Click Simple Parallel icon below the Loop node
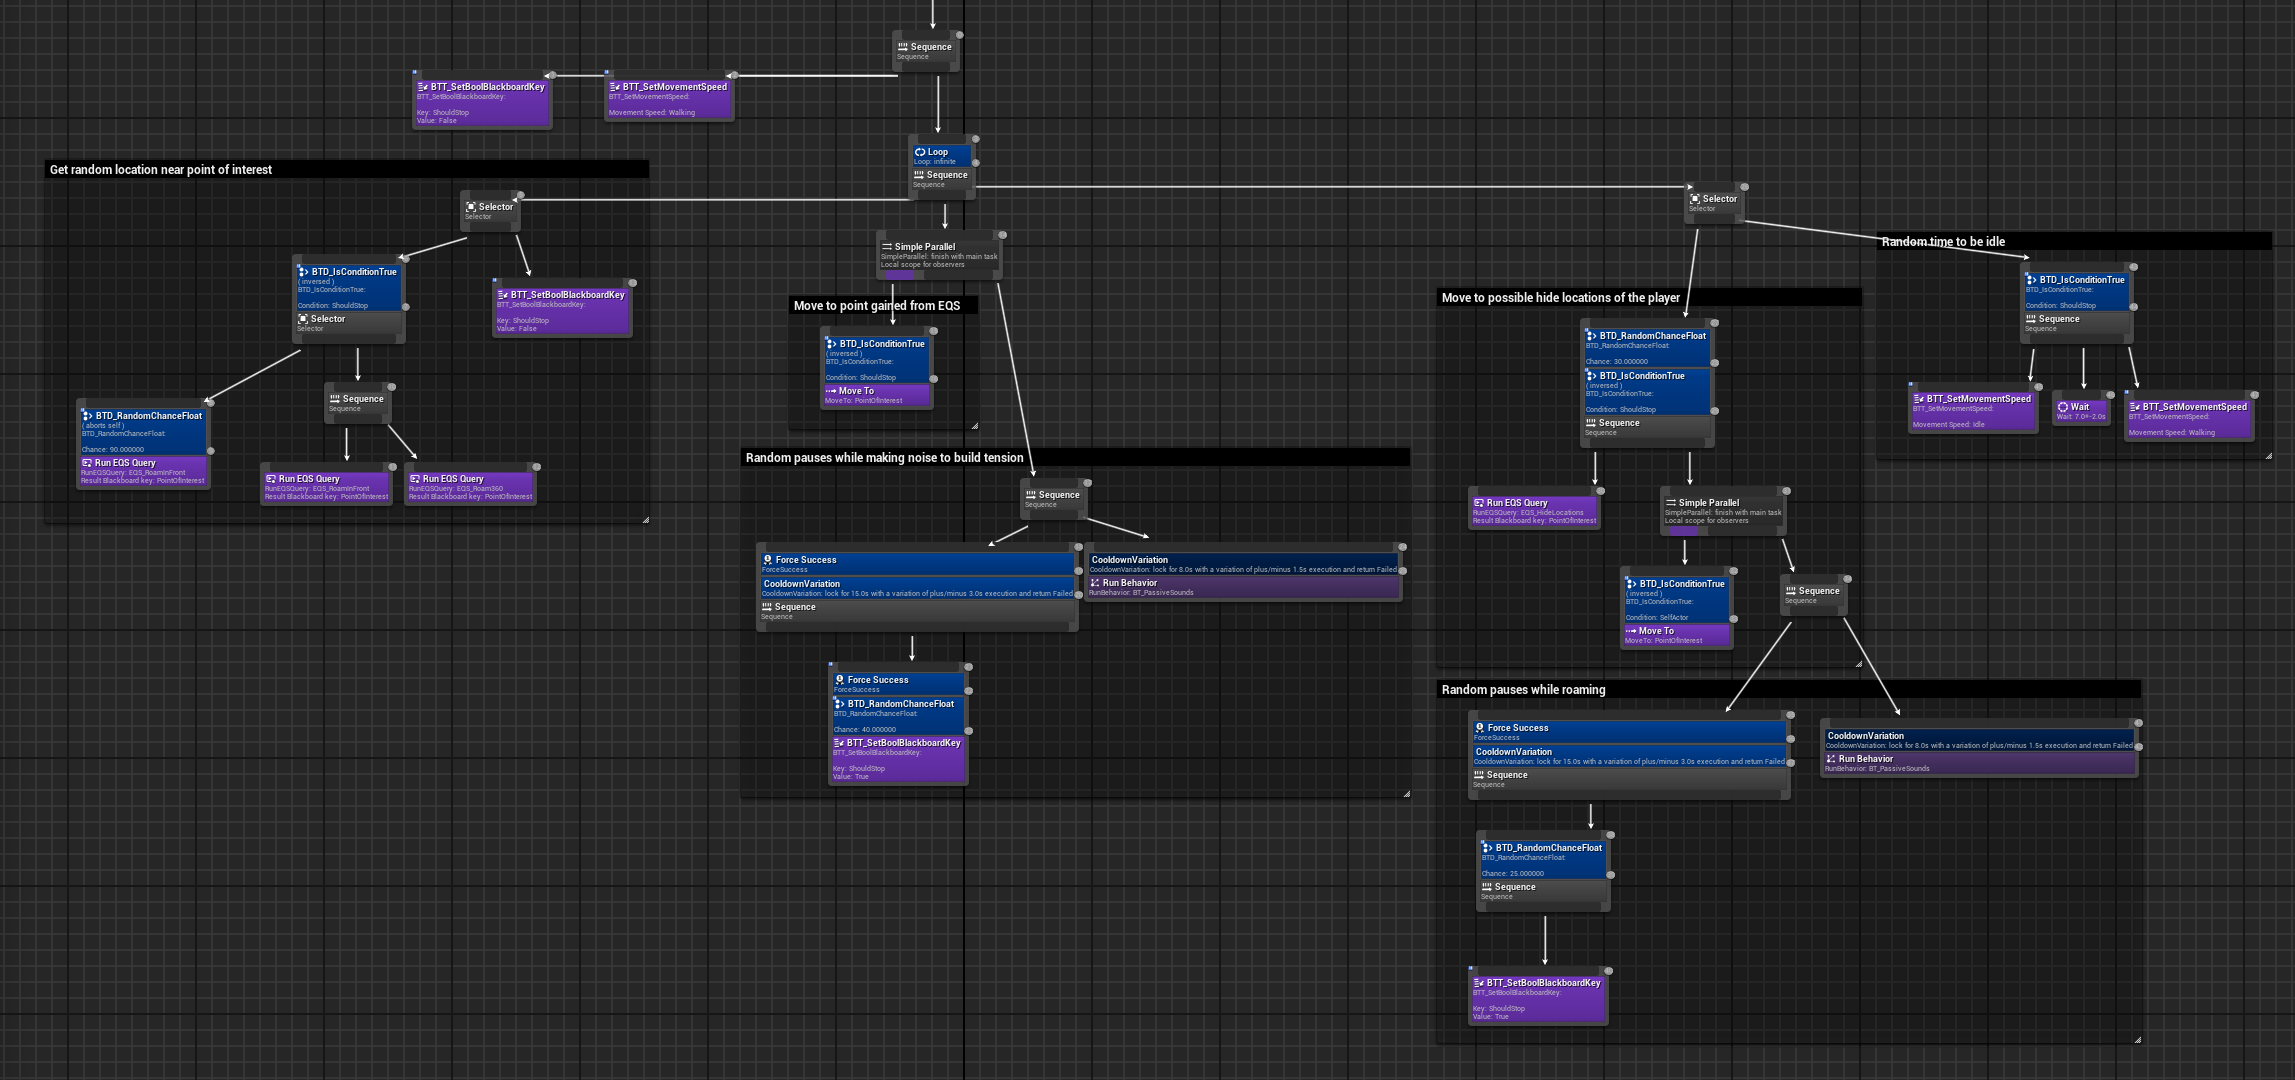The width and height of the screenshot is (2295, 1080). coord(886,247)
